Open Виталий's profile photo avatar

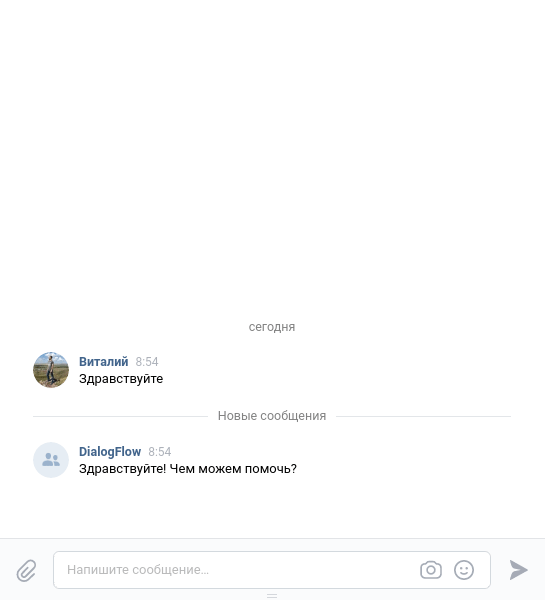click(x=51, y=370)
